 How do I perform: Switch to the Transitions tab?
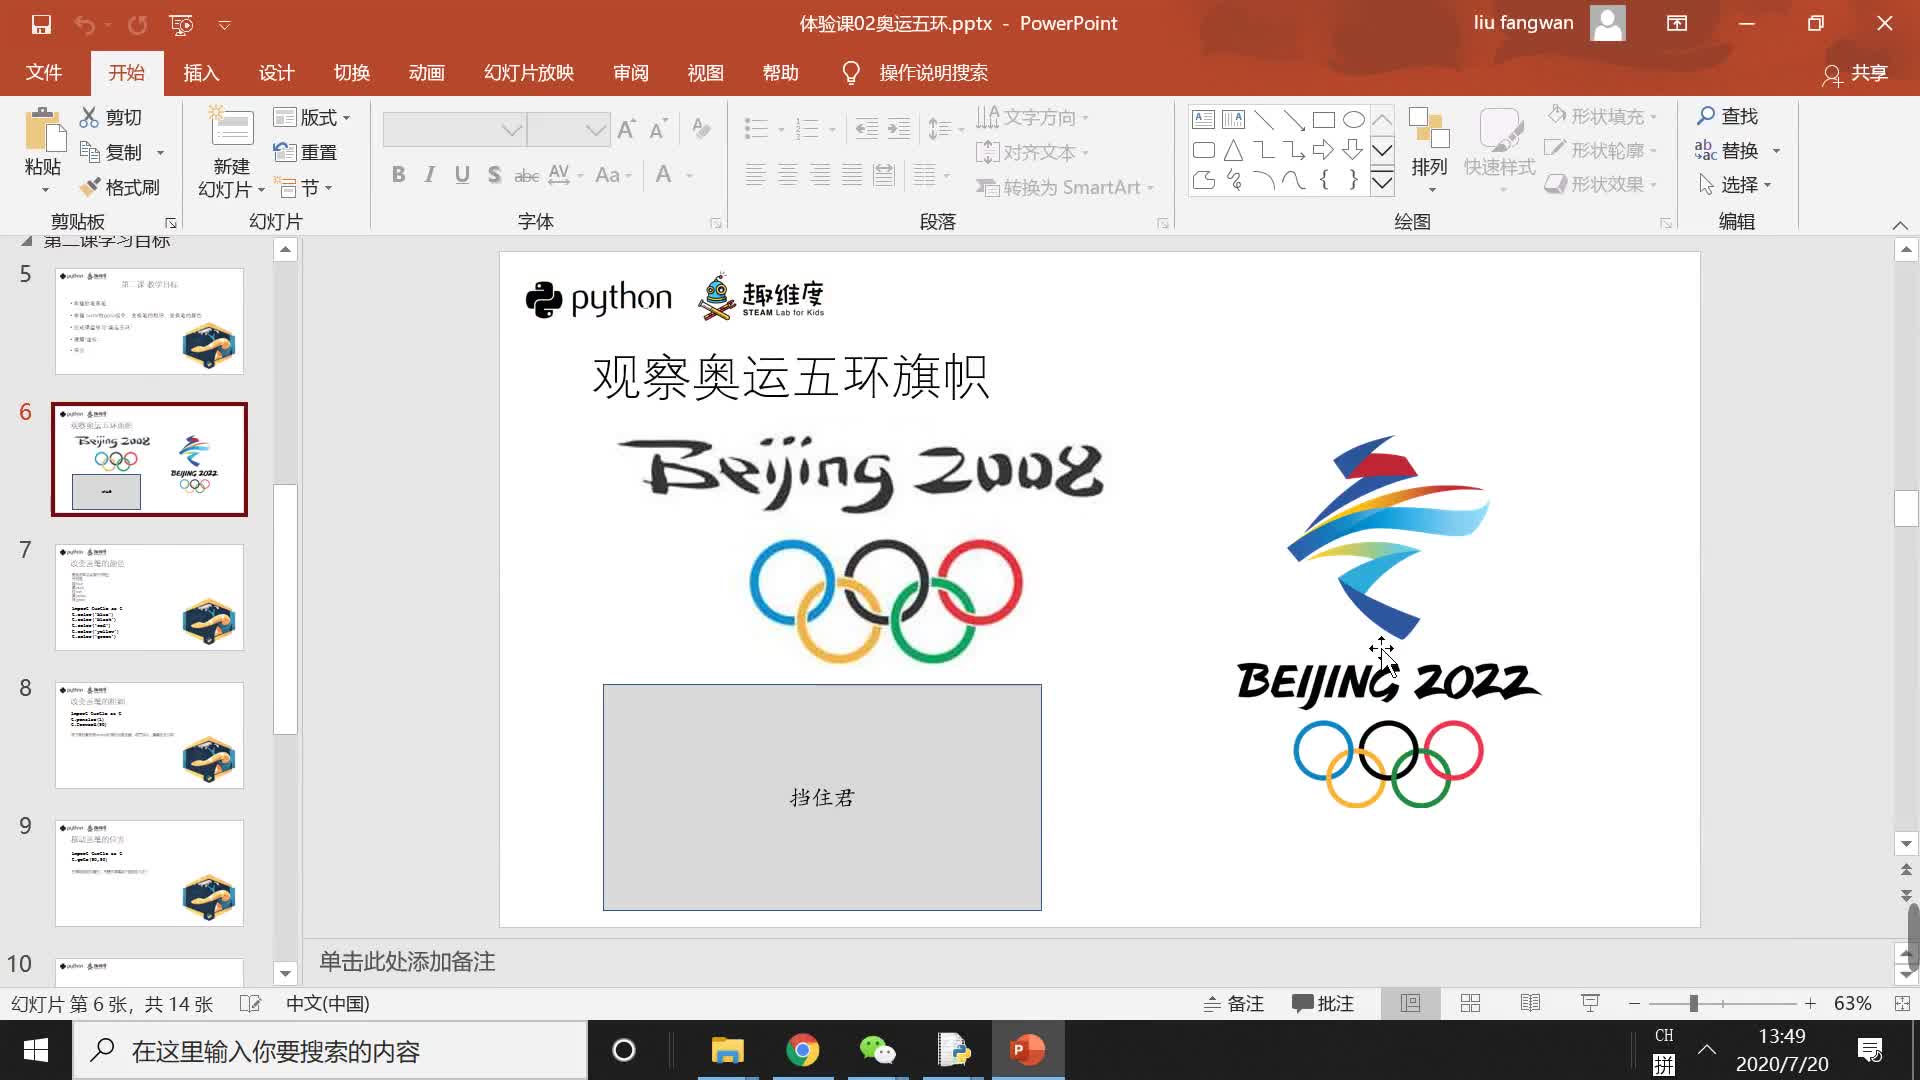(351, 73)
